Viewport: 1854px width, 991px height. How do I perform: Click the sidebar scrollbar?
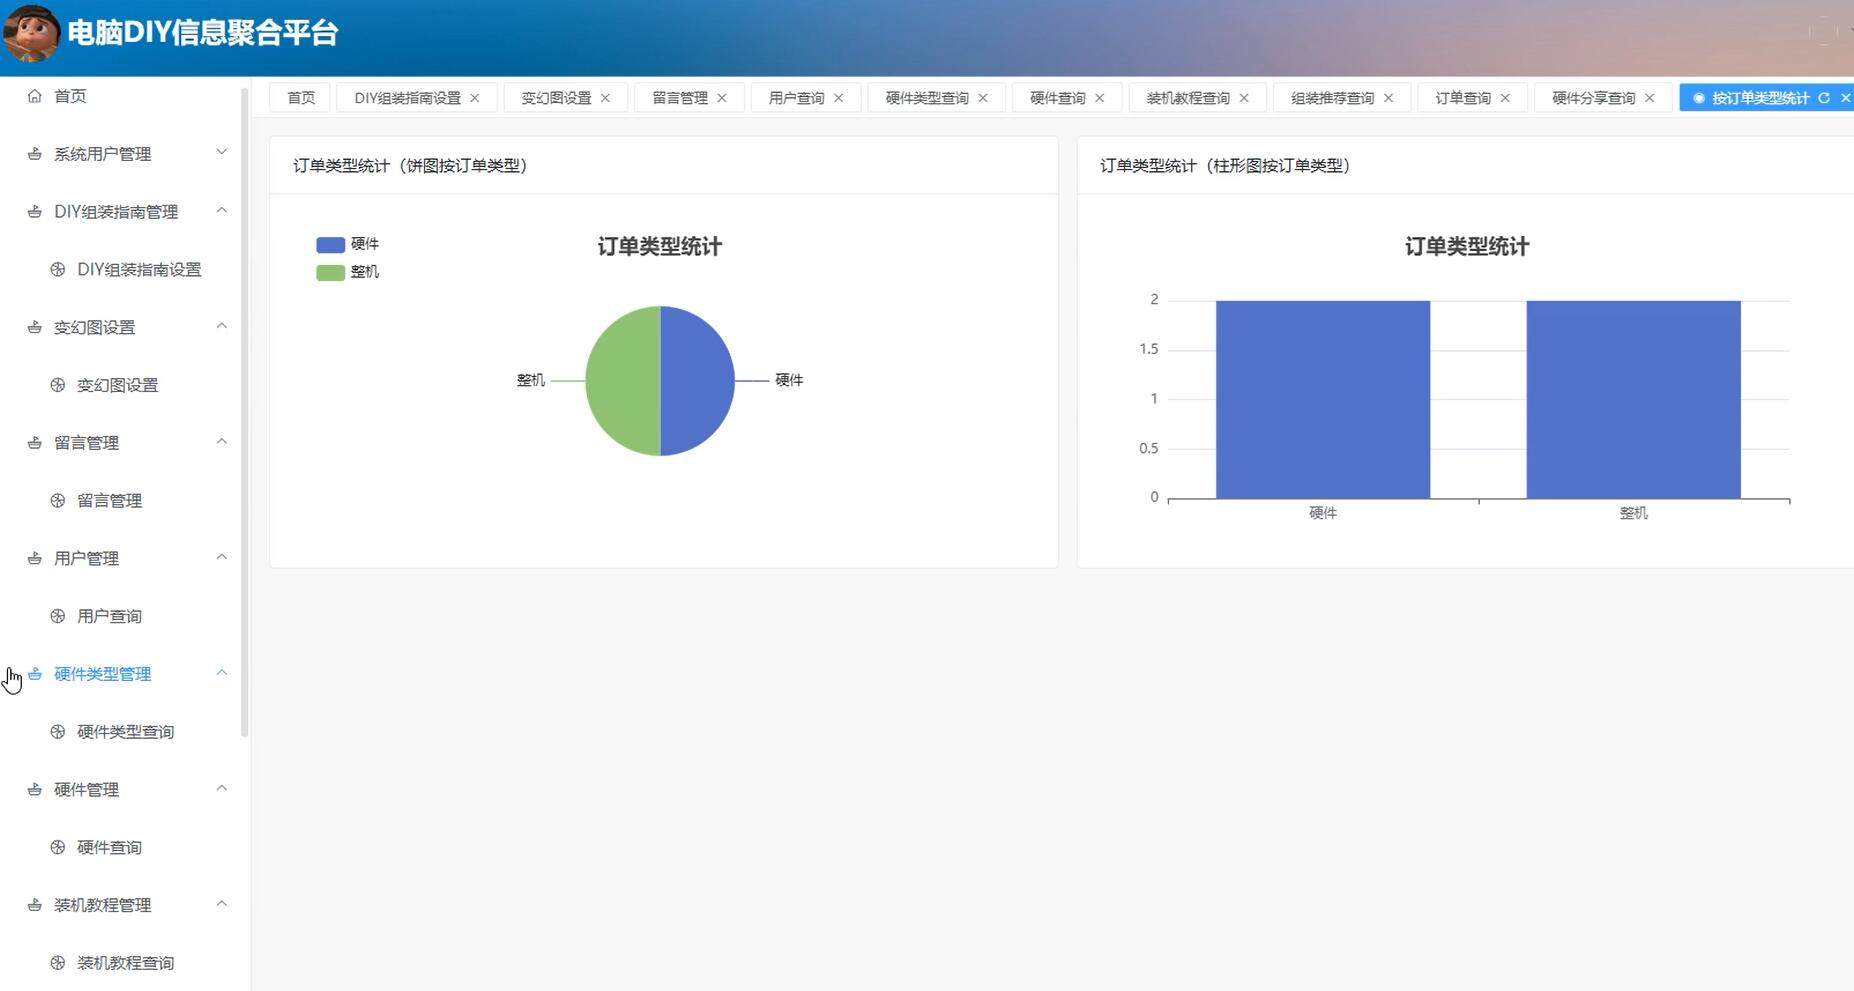point(245,400)
